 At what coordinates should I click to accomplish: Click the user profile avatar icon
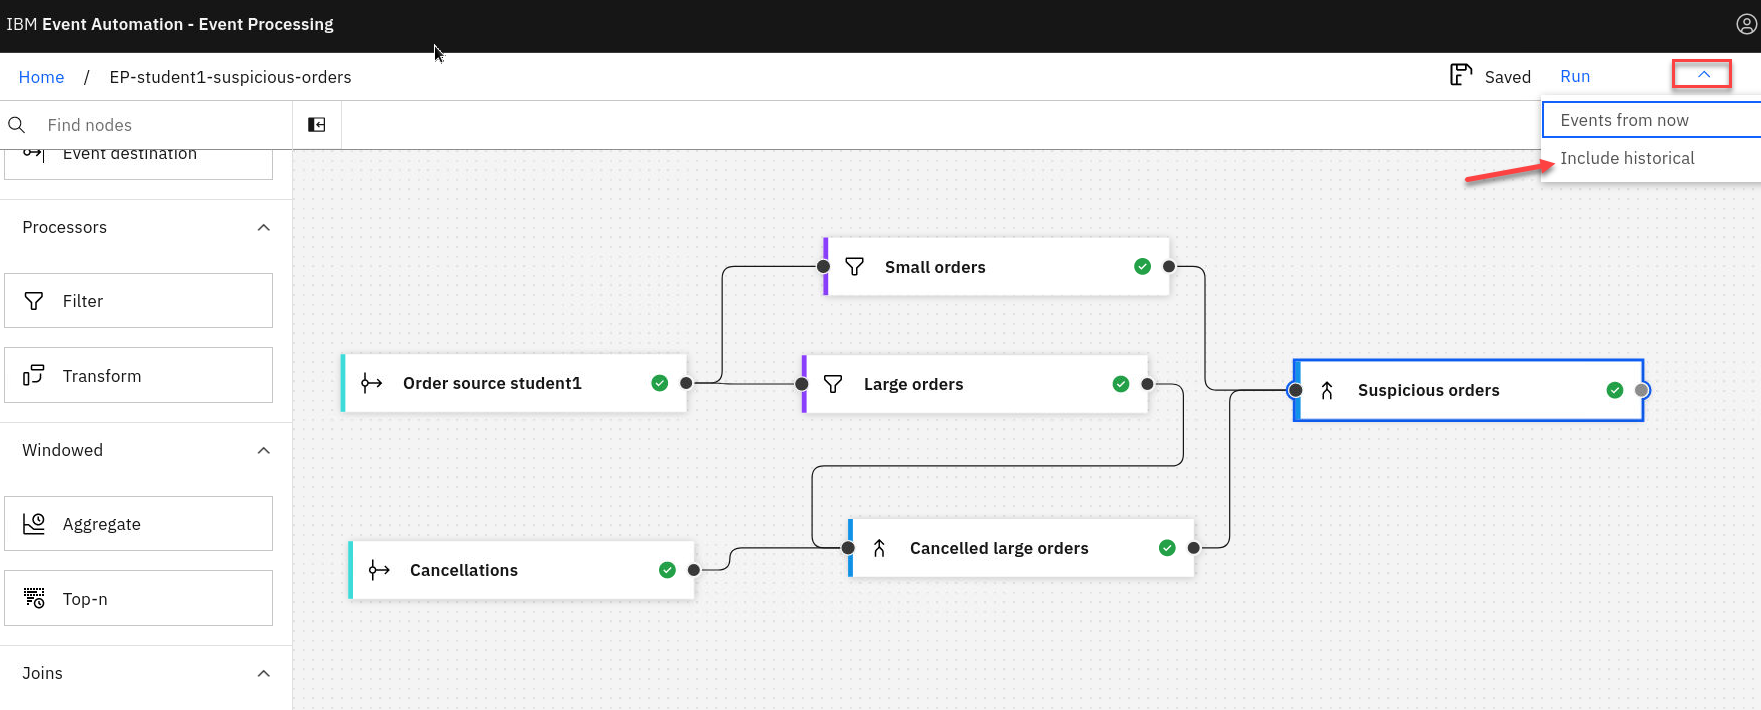tap(1746, 24)
